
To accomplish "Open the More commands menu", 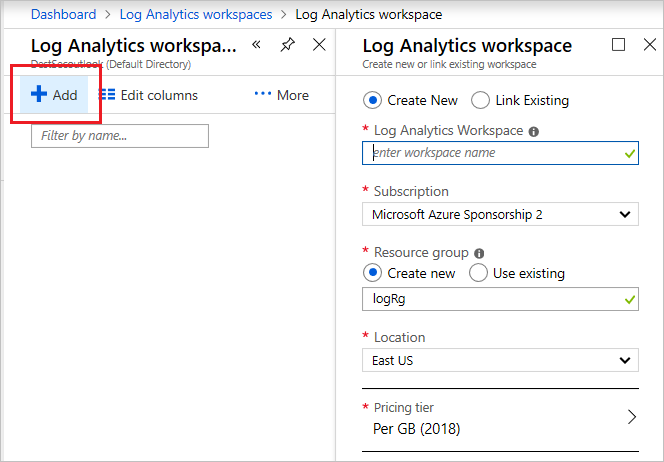I will click(282, 95).
